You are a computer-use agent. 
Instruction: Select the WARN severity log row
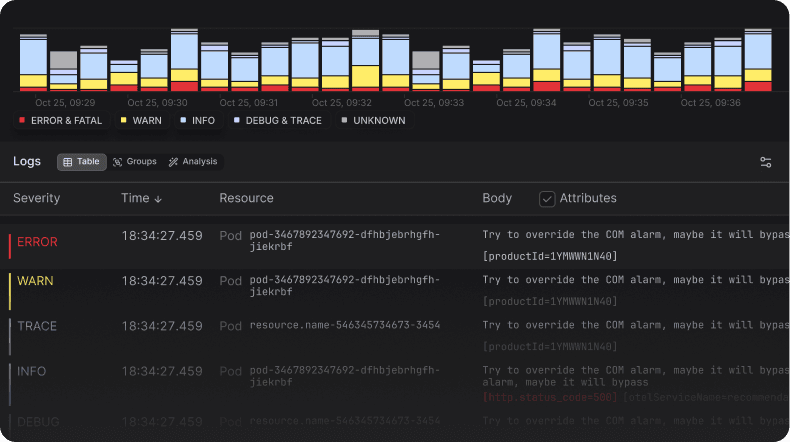pyautogui.click(x=395, y=291)
